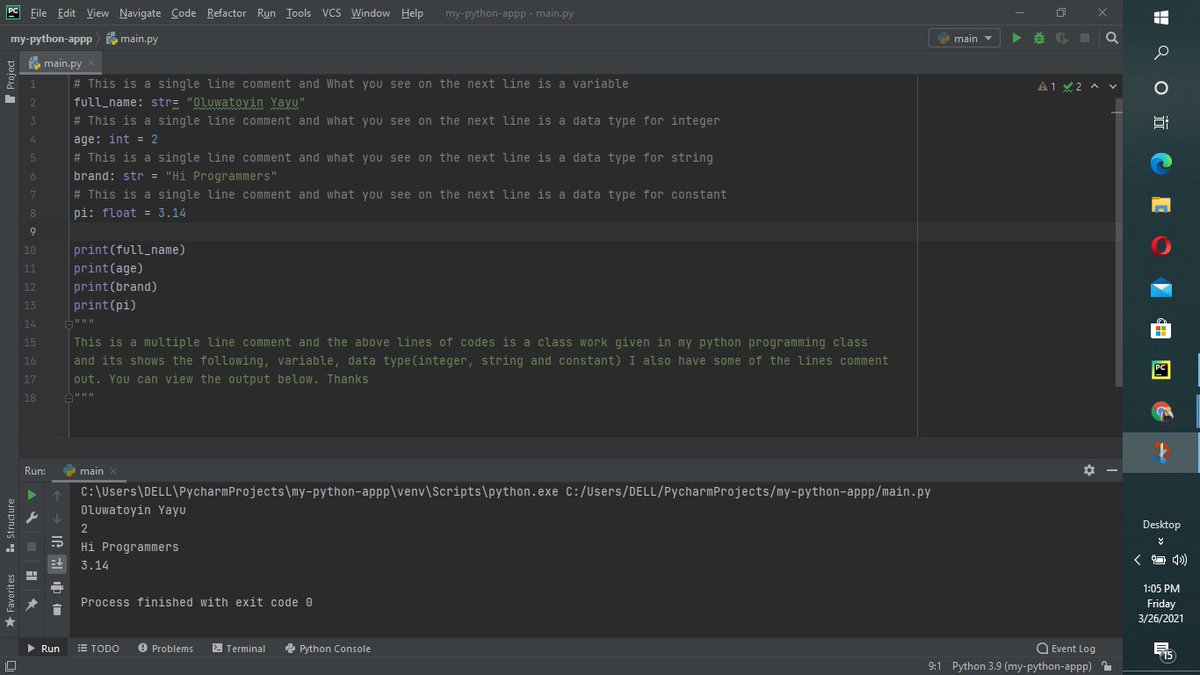Open run configuration settings wrench icon
This screenshot has height=675, width=1200.
(x=32, y=519)
